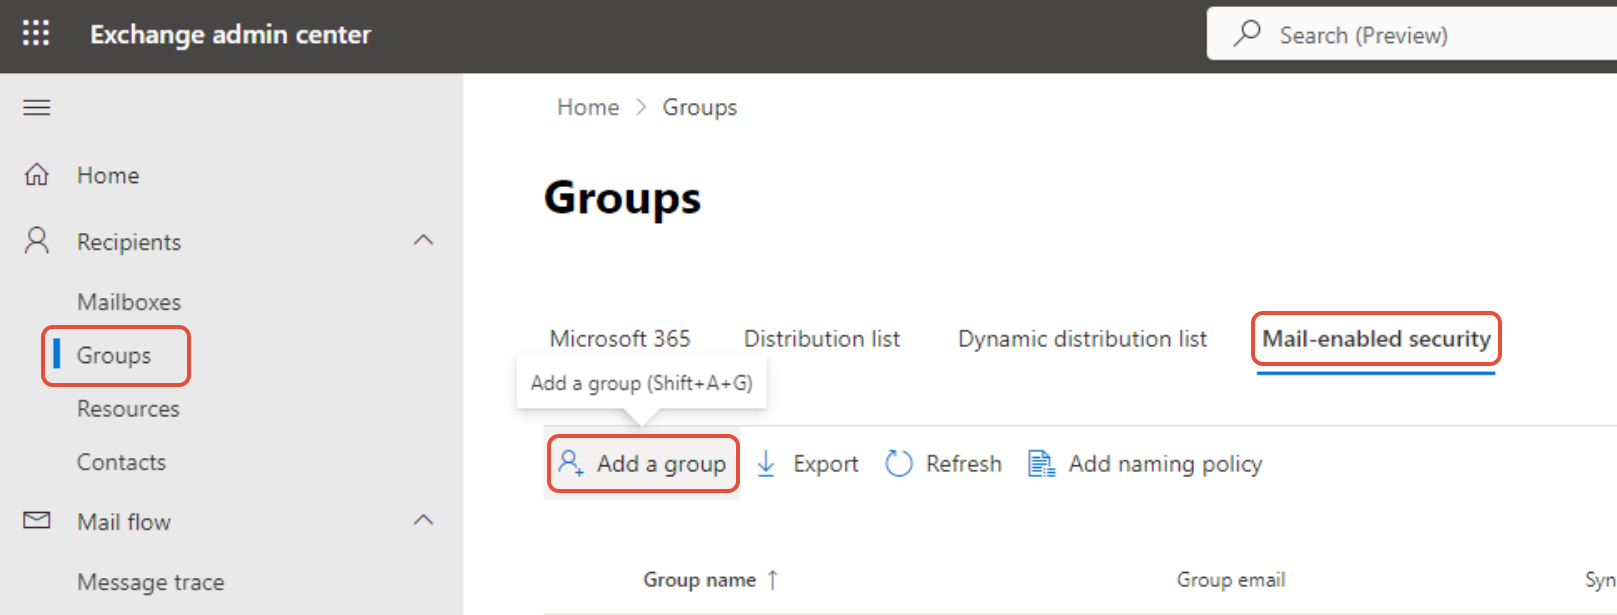Click the Mail flow label in sidebar

pos(124,522)
